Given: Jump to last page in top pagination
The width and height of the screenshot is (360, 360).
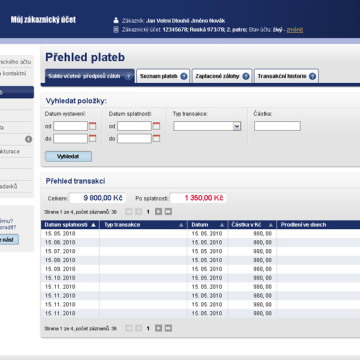Looking at the screenshot, I should coord(168,211).
